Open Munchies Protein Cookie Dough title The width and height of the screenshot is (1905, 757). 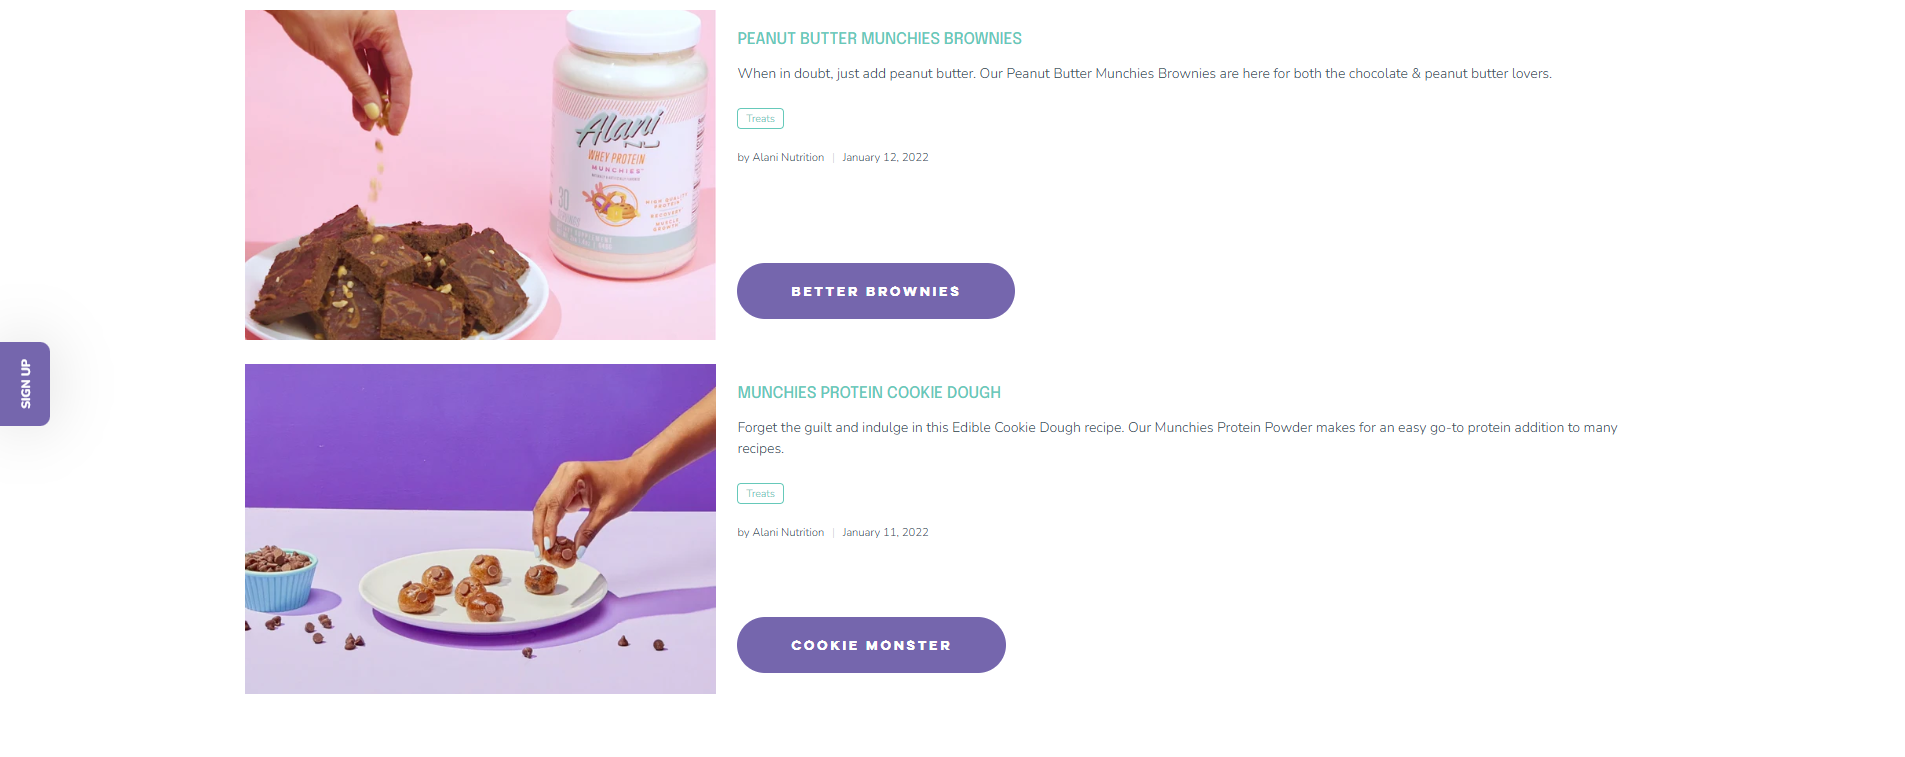pos(869,392)
